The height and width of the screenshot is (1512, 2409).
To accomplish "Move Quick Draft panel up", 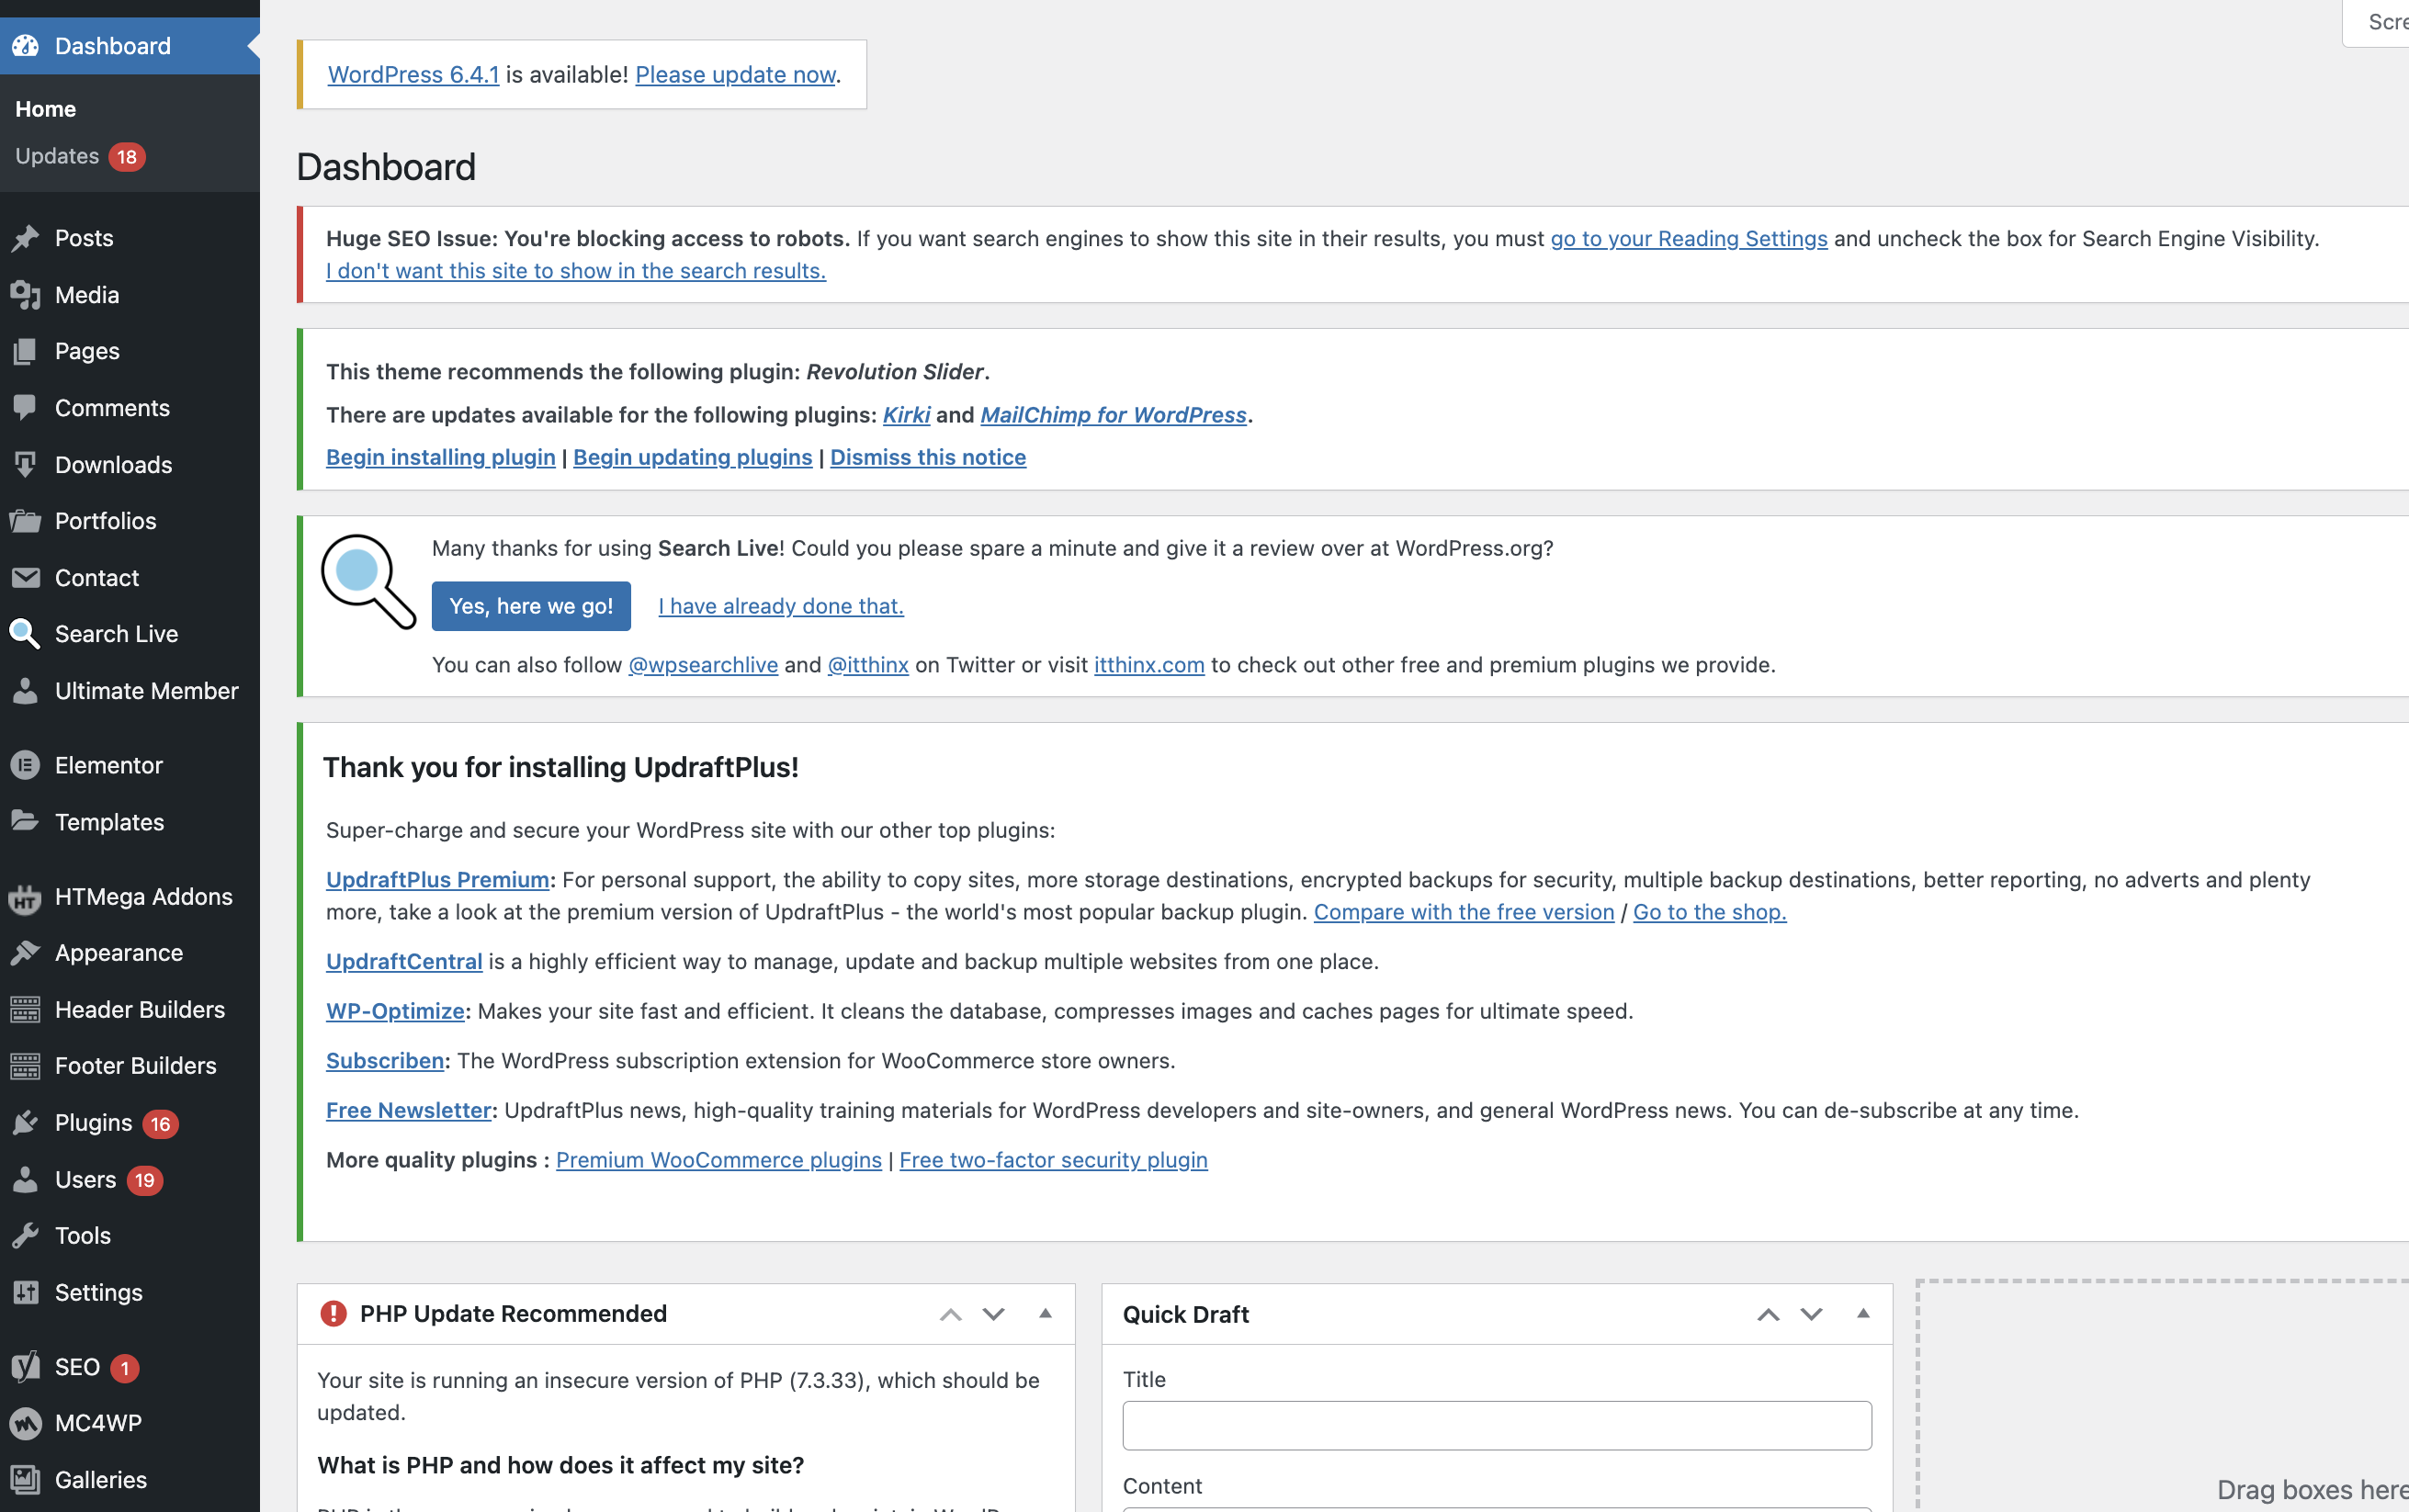I will click(x=1768, y=1314).
